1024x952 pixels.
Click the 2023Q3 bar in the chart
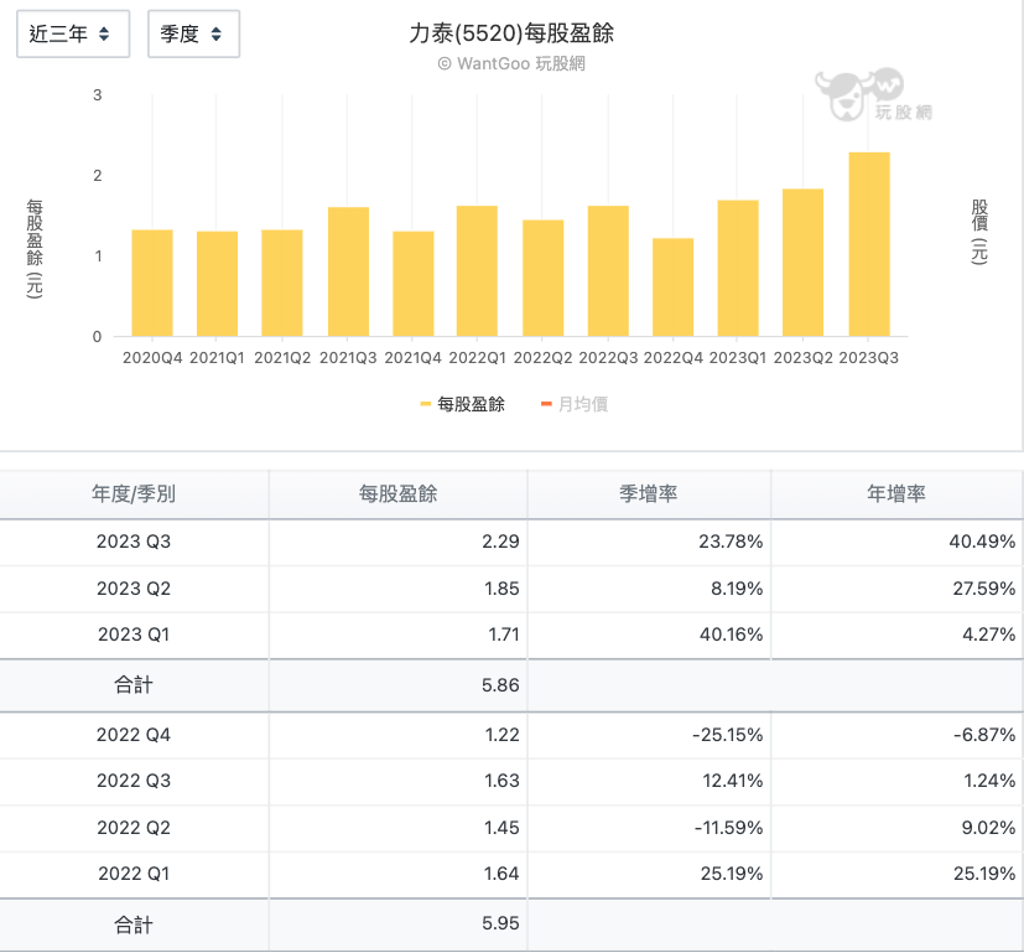tap(869, 244)
